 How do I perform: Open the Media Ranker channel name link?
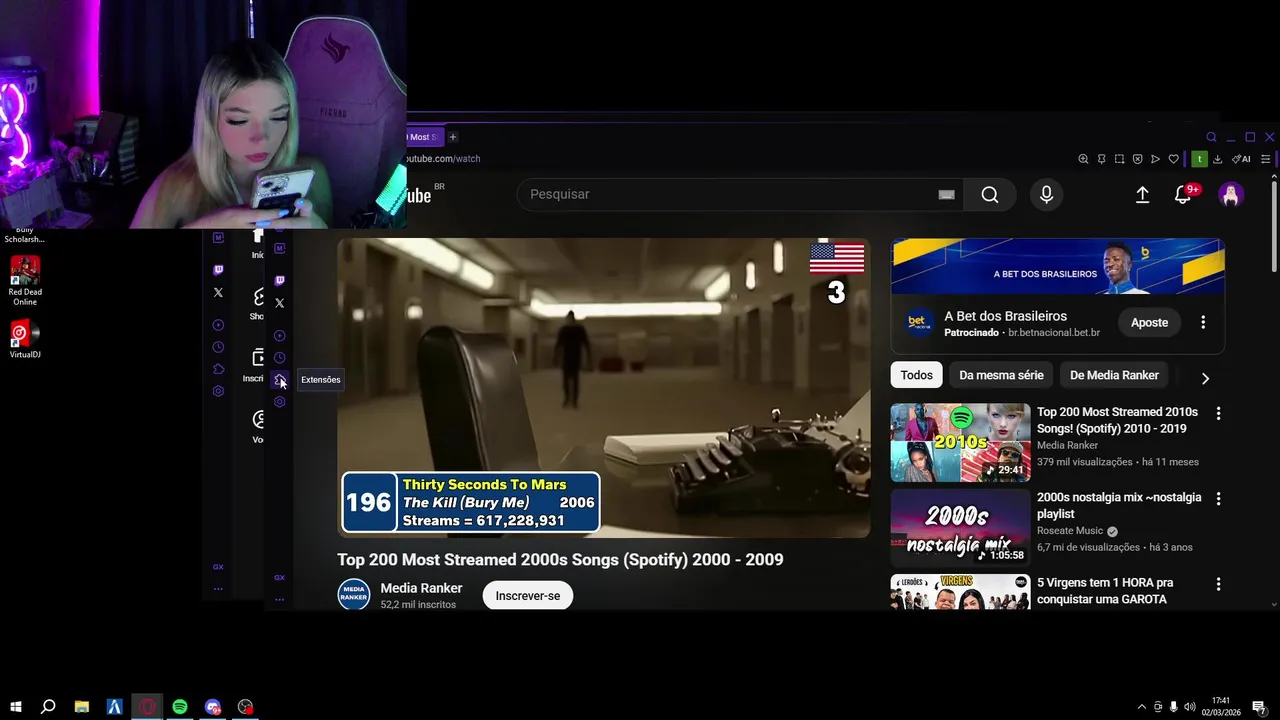tap(421, 588)
